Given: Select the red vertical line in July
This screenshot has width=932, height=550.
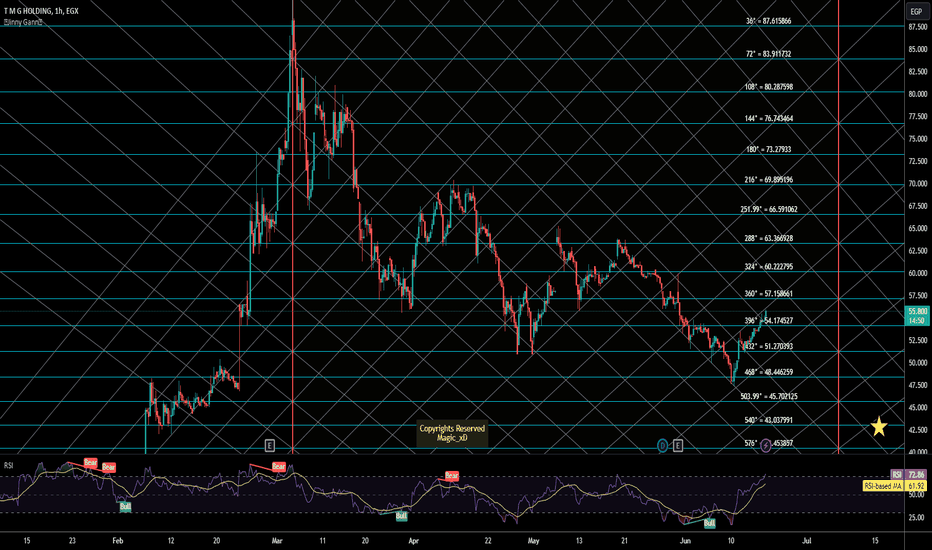Looking at the screenshot, I should pos(839,226).
